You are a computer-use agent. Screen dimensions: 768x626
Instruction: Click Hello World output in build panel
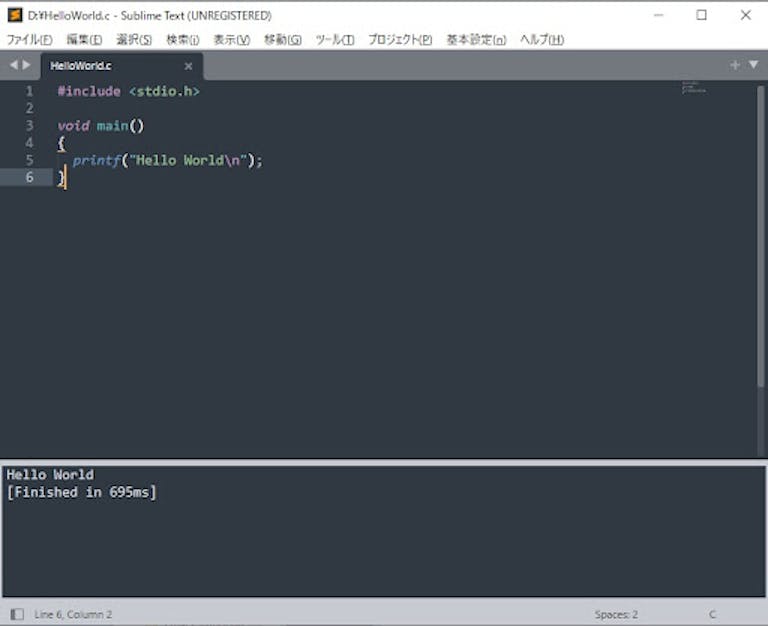[50, 475]
